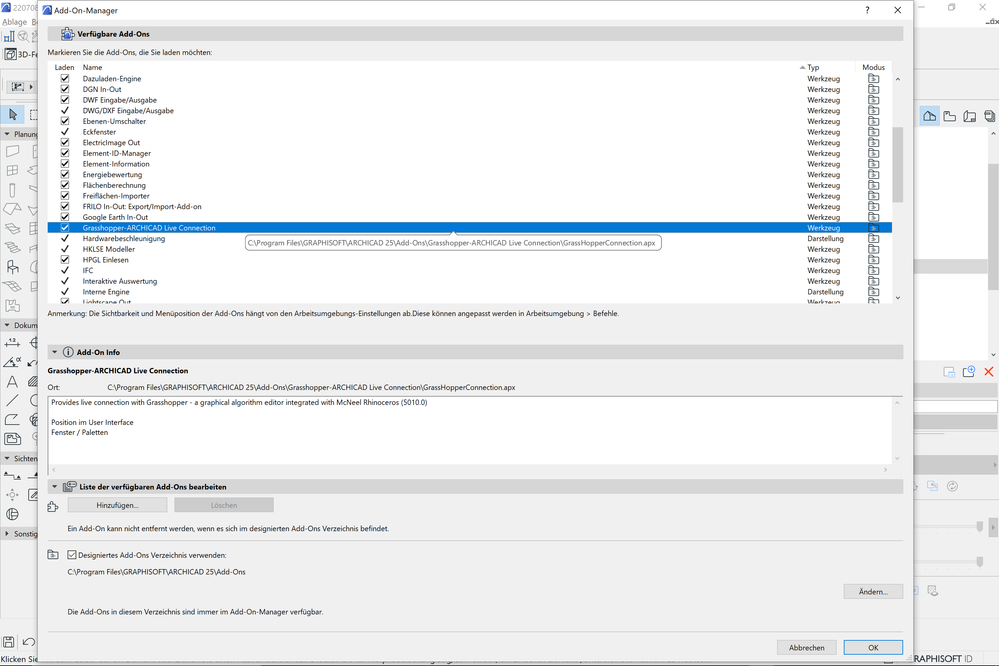This screenshot has width=999, height=666.
Task: Select the Column tool in the toolbox
Action: click(x=12, y=190)
